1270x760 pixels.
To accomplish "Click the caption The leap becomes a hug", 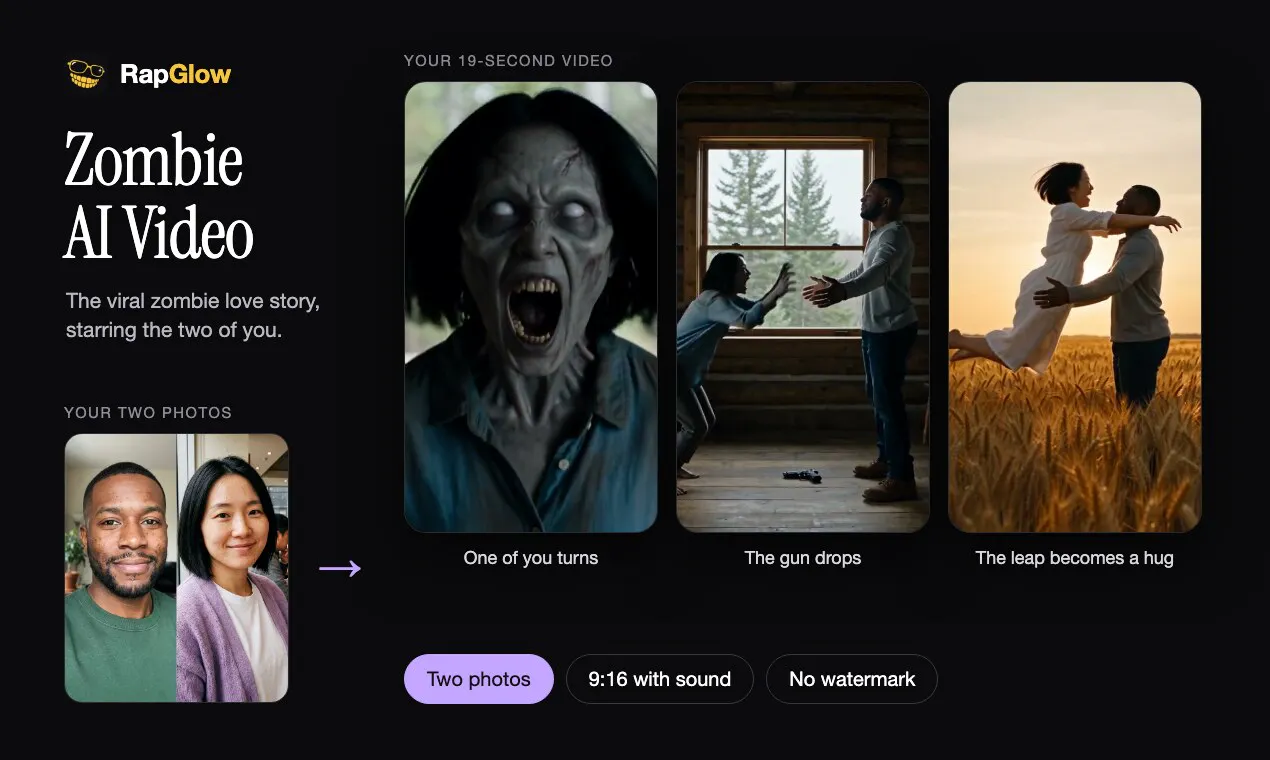I will click(1075, 558).
